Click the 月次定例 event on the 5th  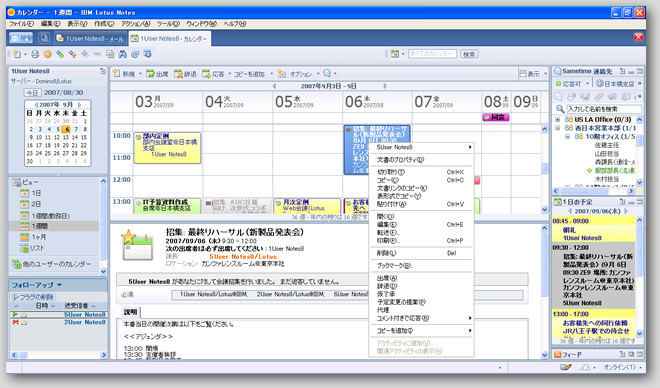(x=307, y=205)
